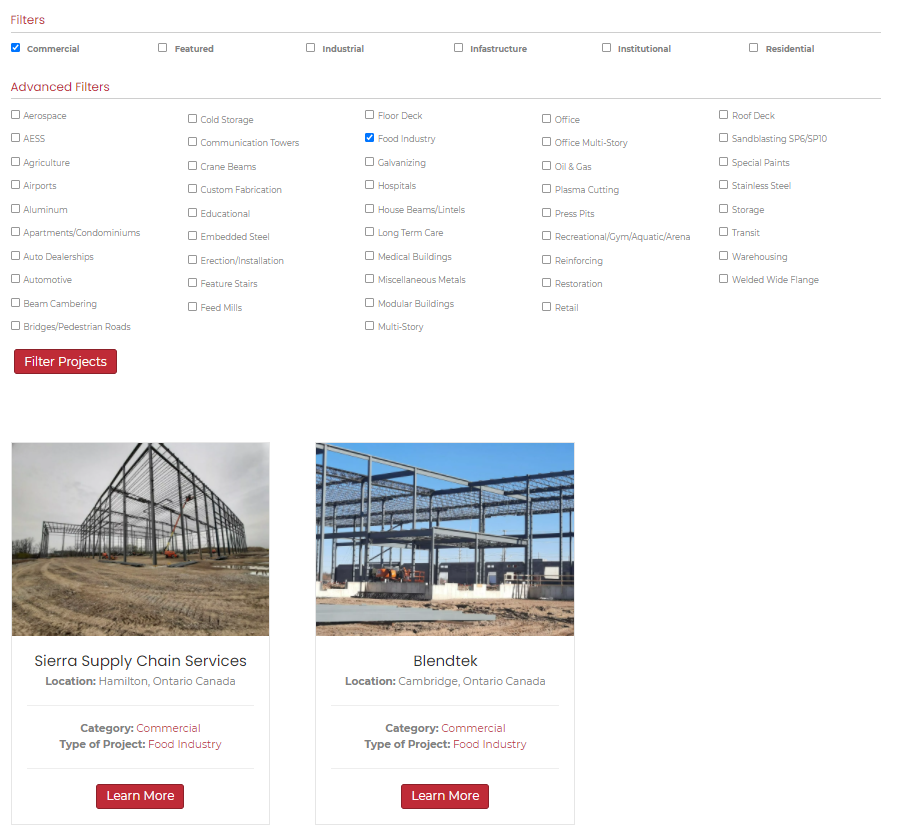Viewport: 902px width, 832px height.
Task: Enable Special Paints checkbox
Action: click(724, 162)
